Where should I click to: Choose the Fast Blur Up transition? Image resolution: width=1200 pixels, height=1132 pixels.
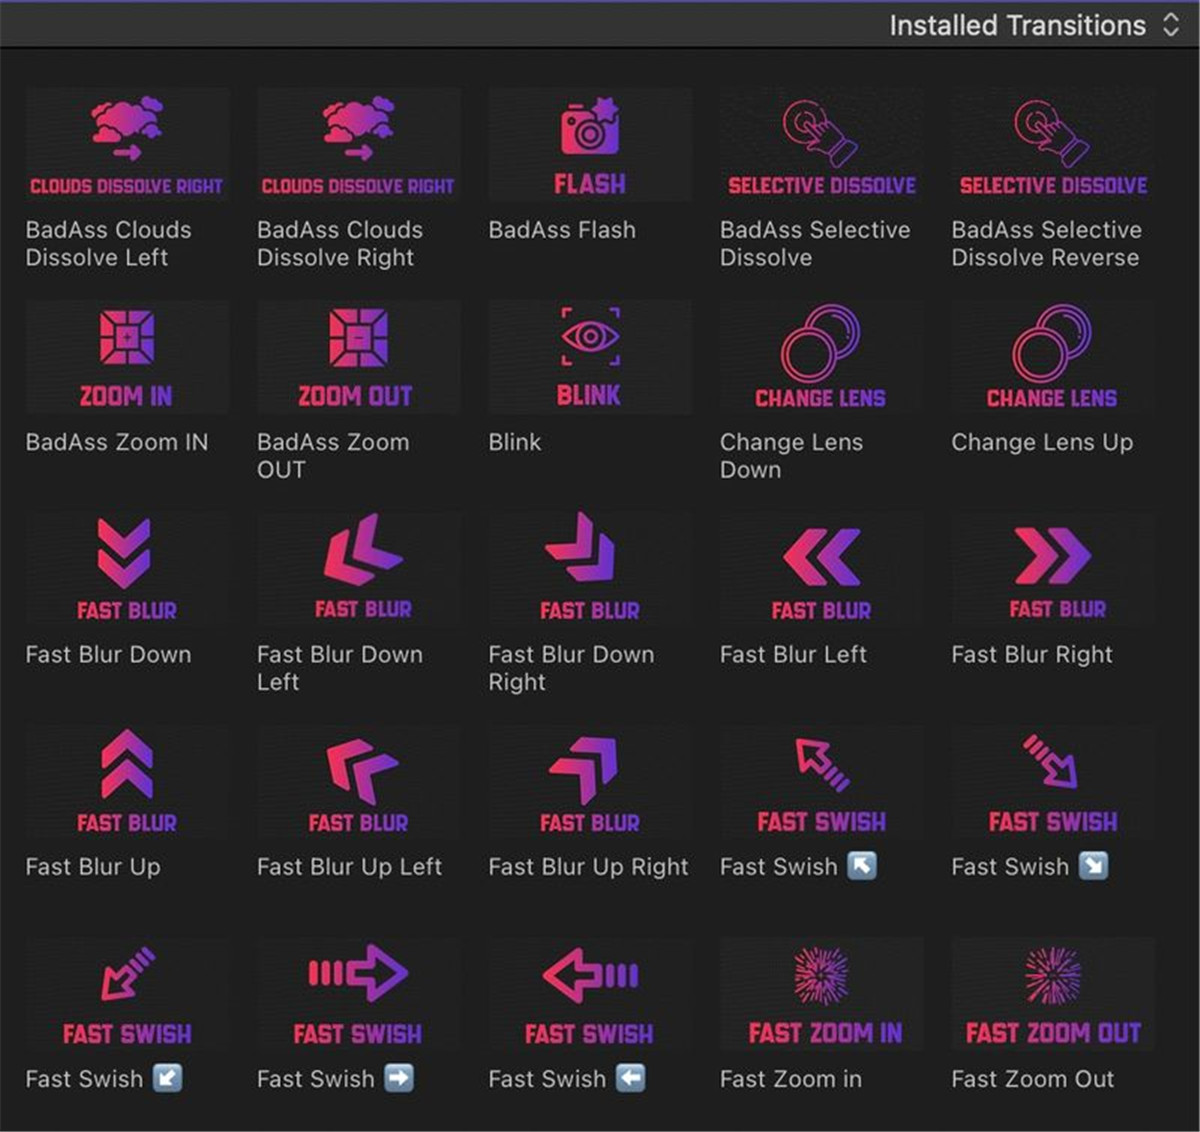point(127,781)
